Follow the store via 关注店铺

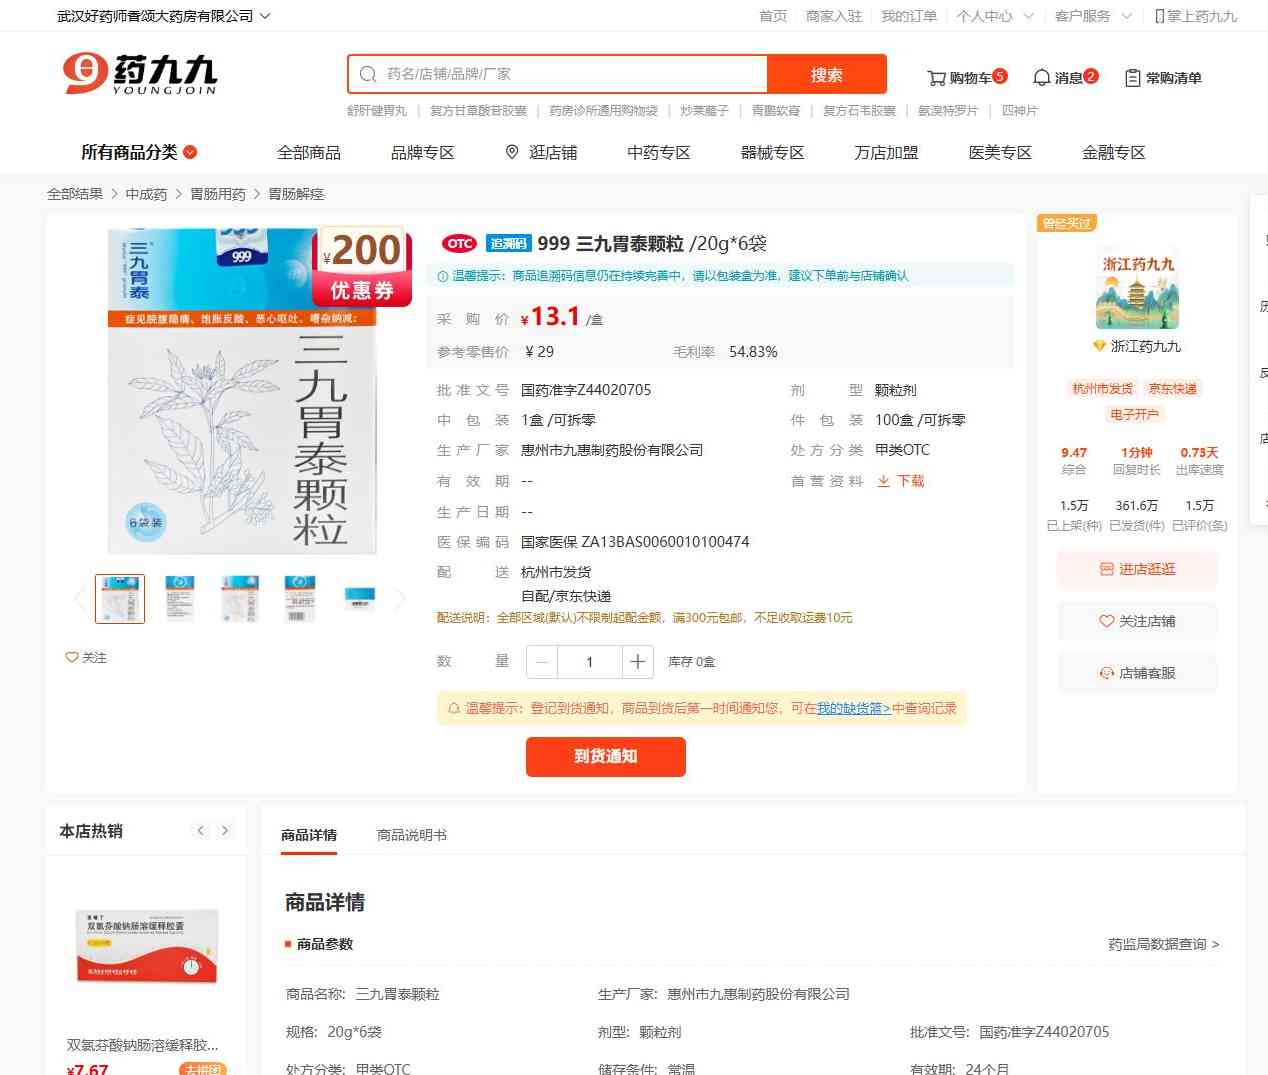(x=1137, y=621)
